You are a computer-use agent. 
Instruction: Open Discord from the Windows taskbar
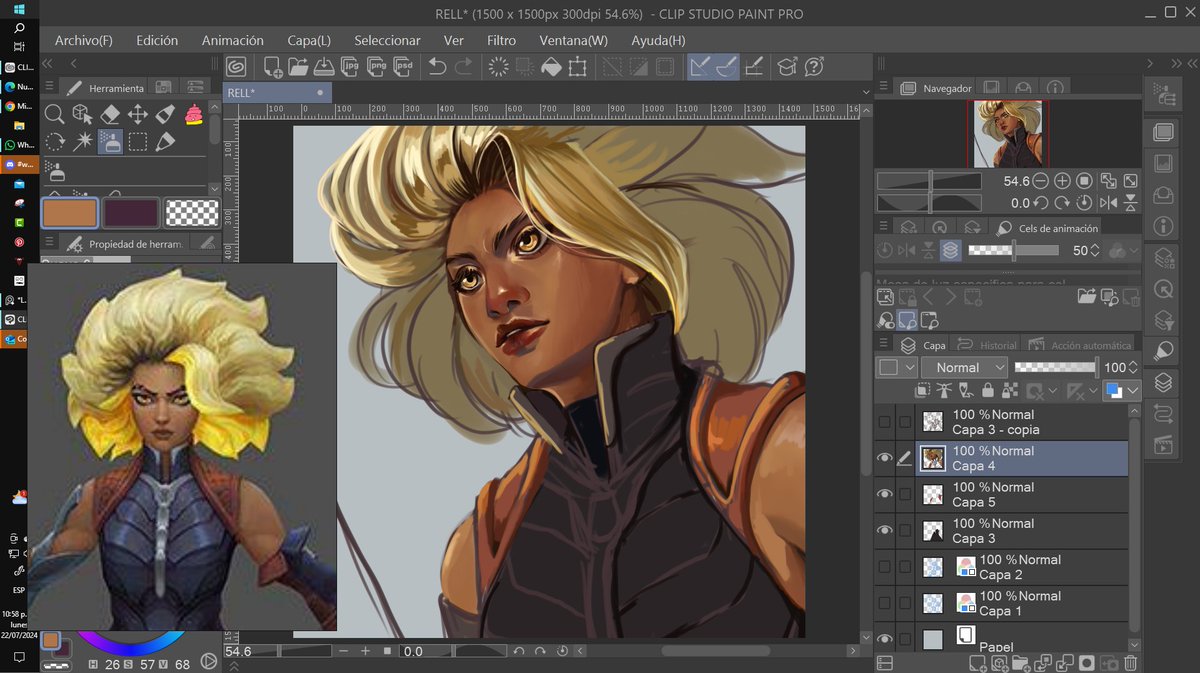coord(19,164)
